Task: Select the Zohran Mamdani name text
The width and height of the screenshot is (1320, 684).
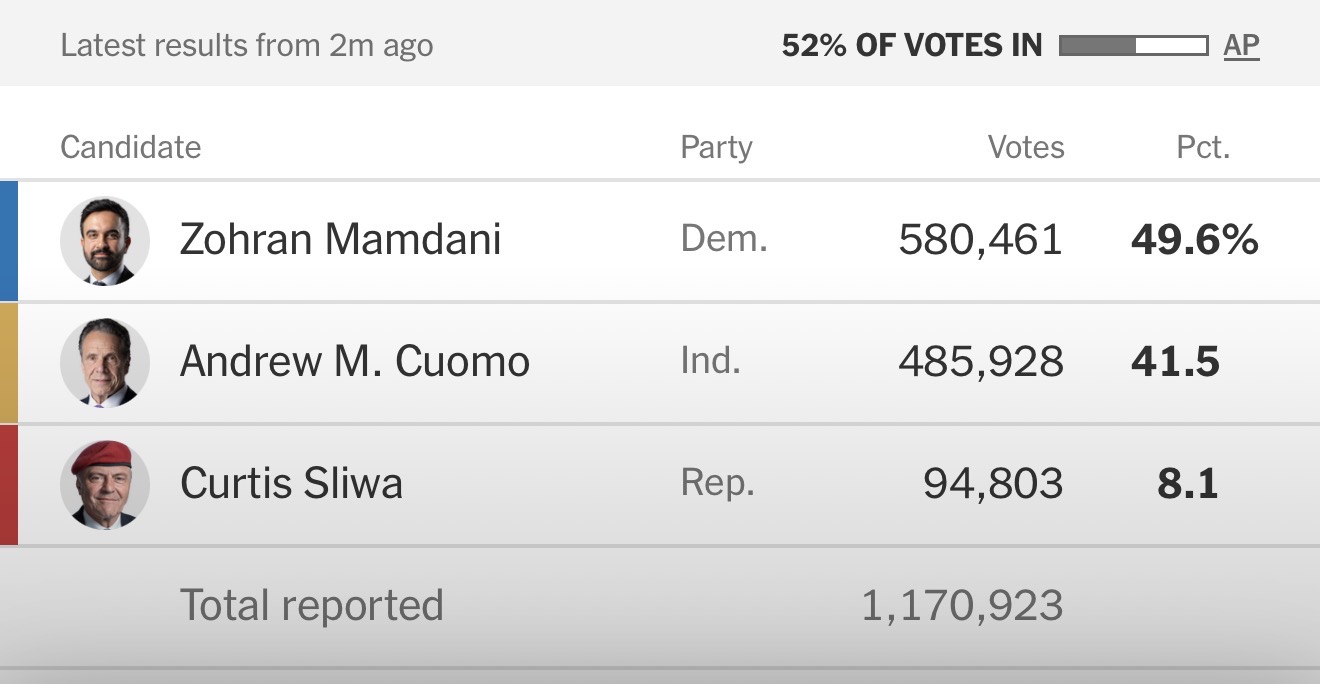Action: point(340,240)
